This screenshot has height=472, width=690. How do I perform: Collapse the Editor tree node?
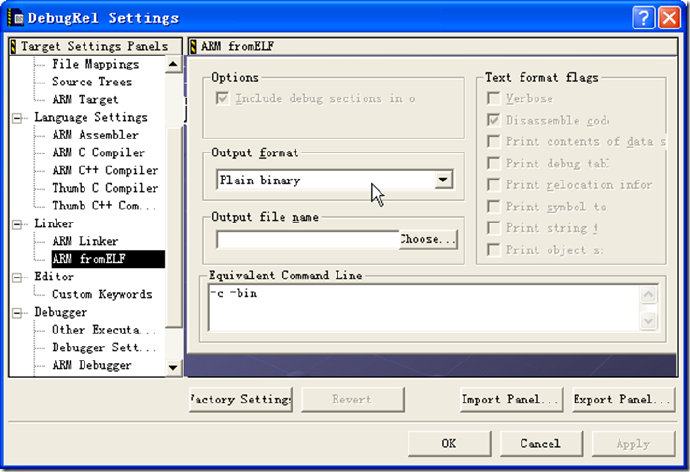[17, 277]
